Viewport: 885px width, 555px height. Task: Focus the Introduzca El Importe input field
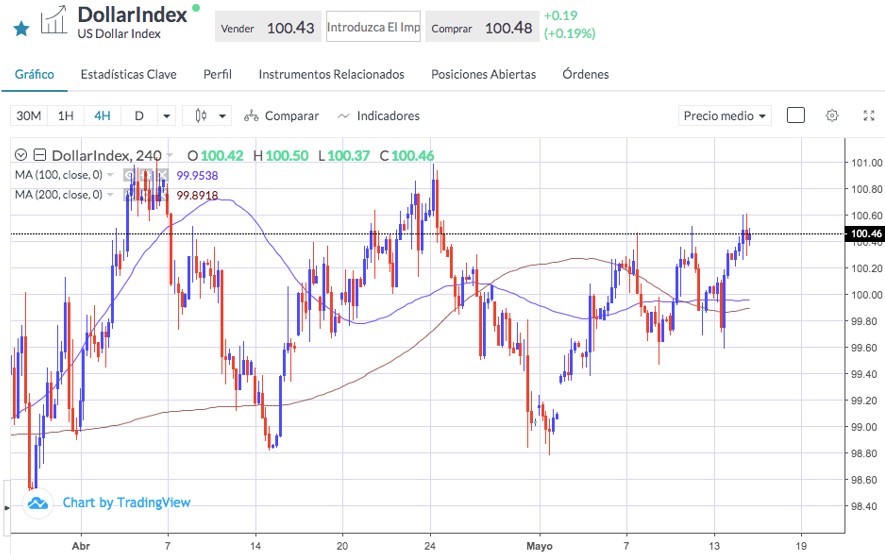pyautogui.click(x=373, y=27)
